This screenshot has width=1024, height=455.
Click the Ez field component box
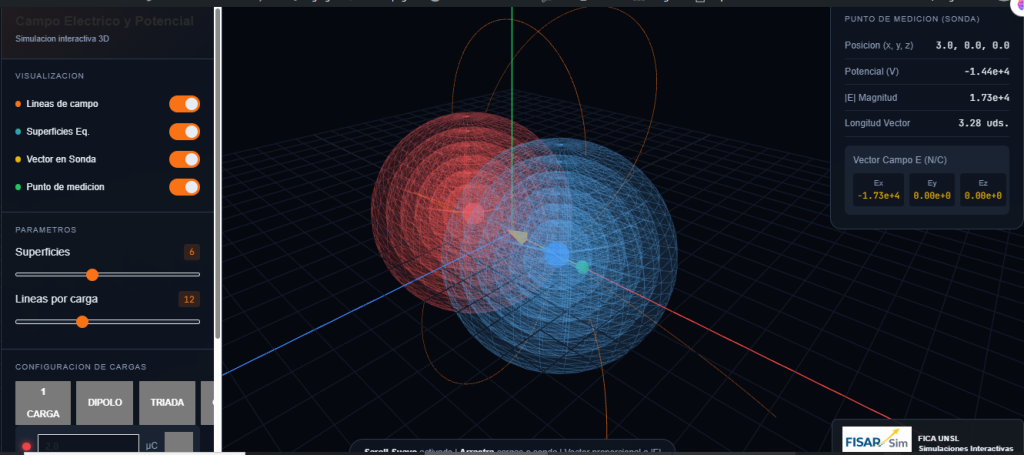982,190
